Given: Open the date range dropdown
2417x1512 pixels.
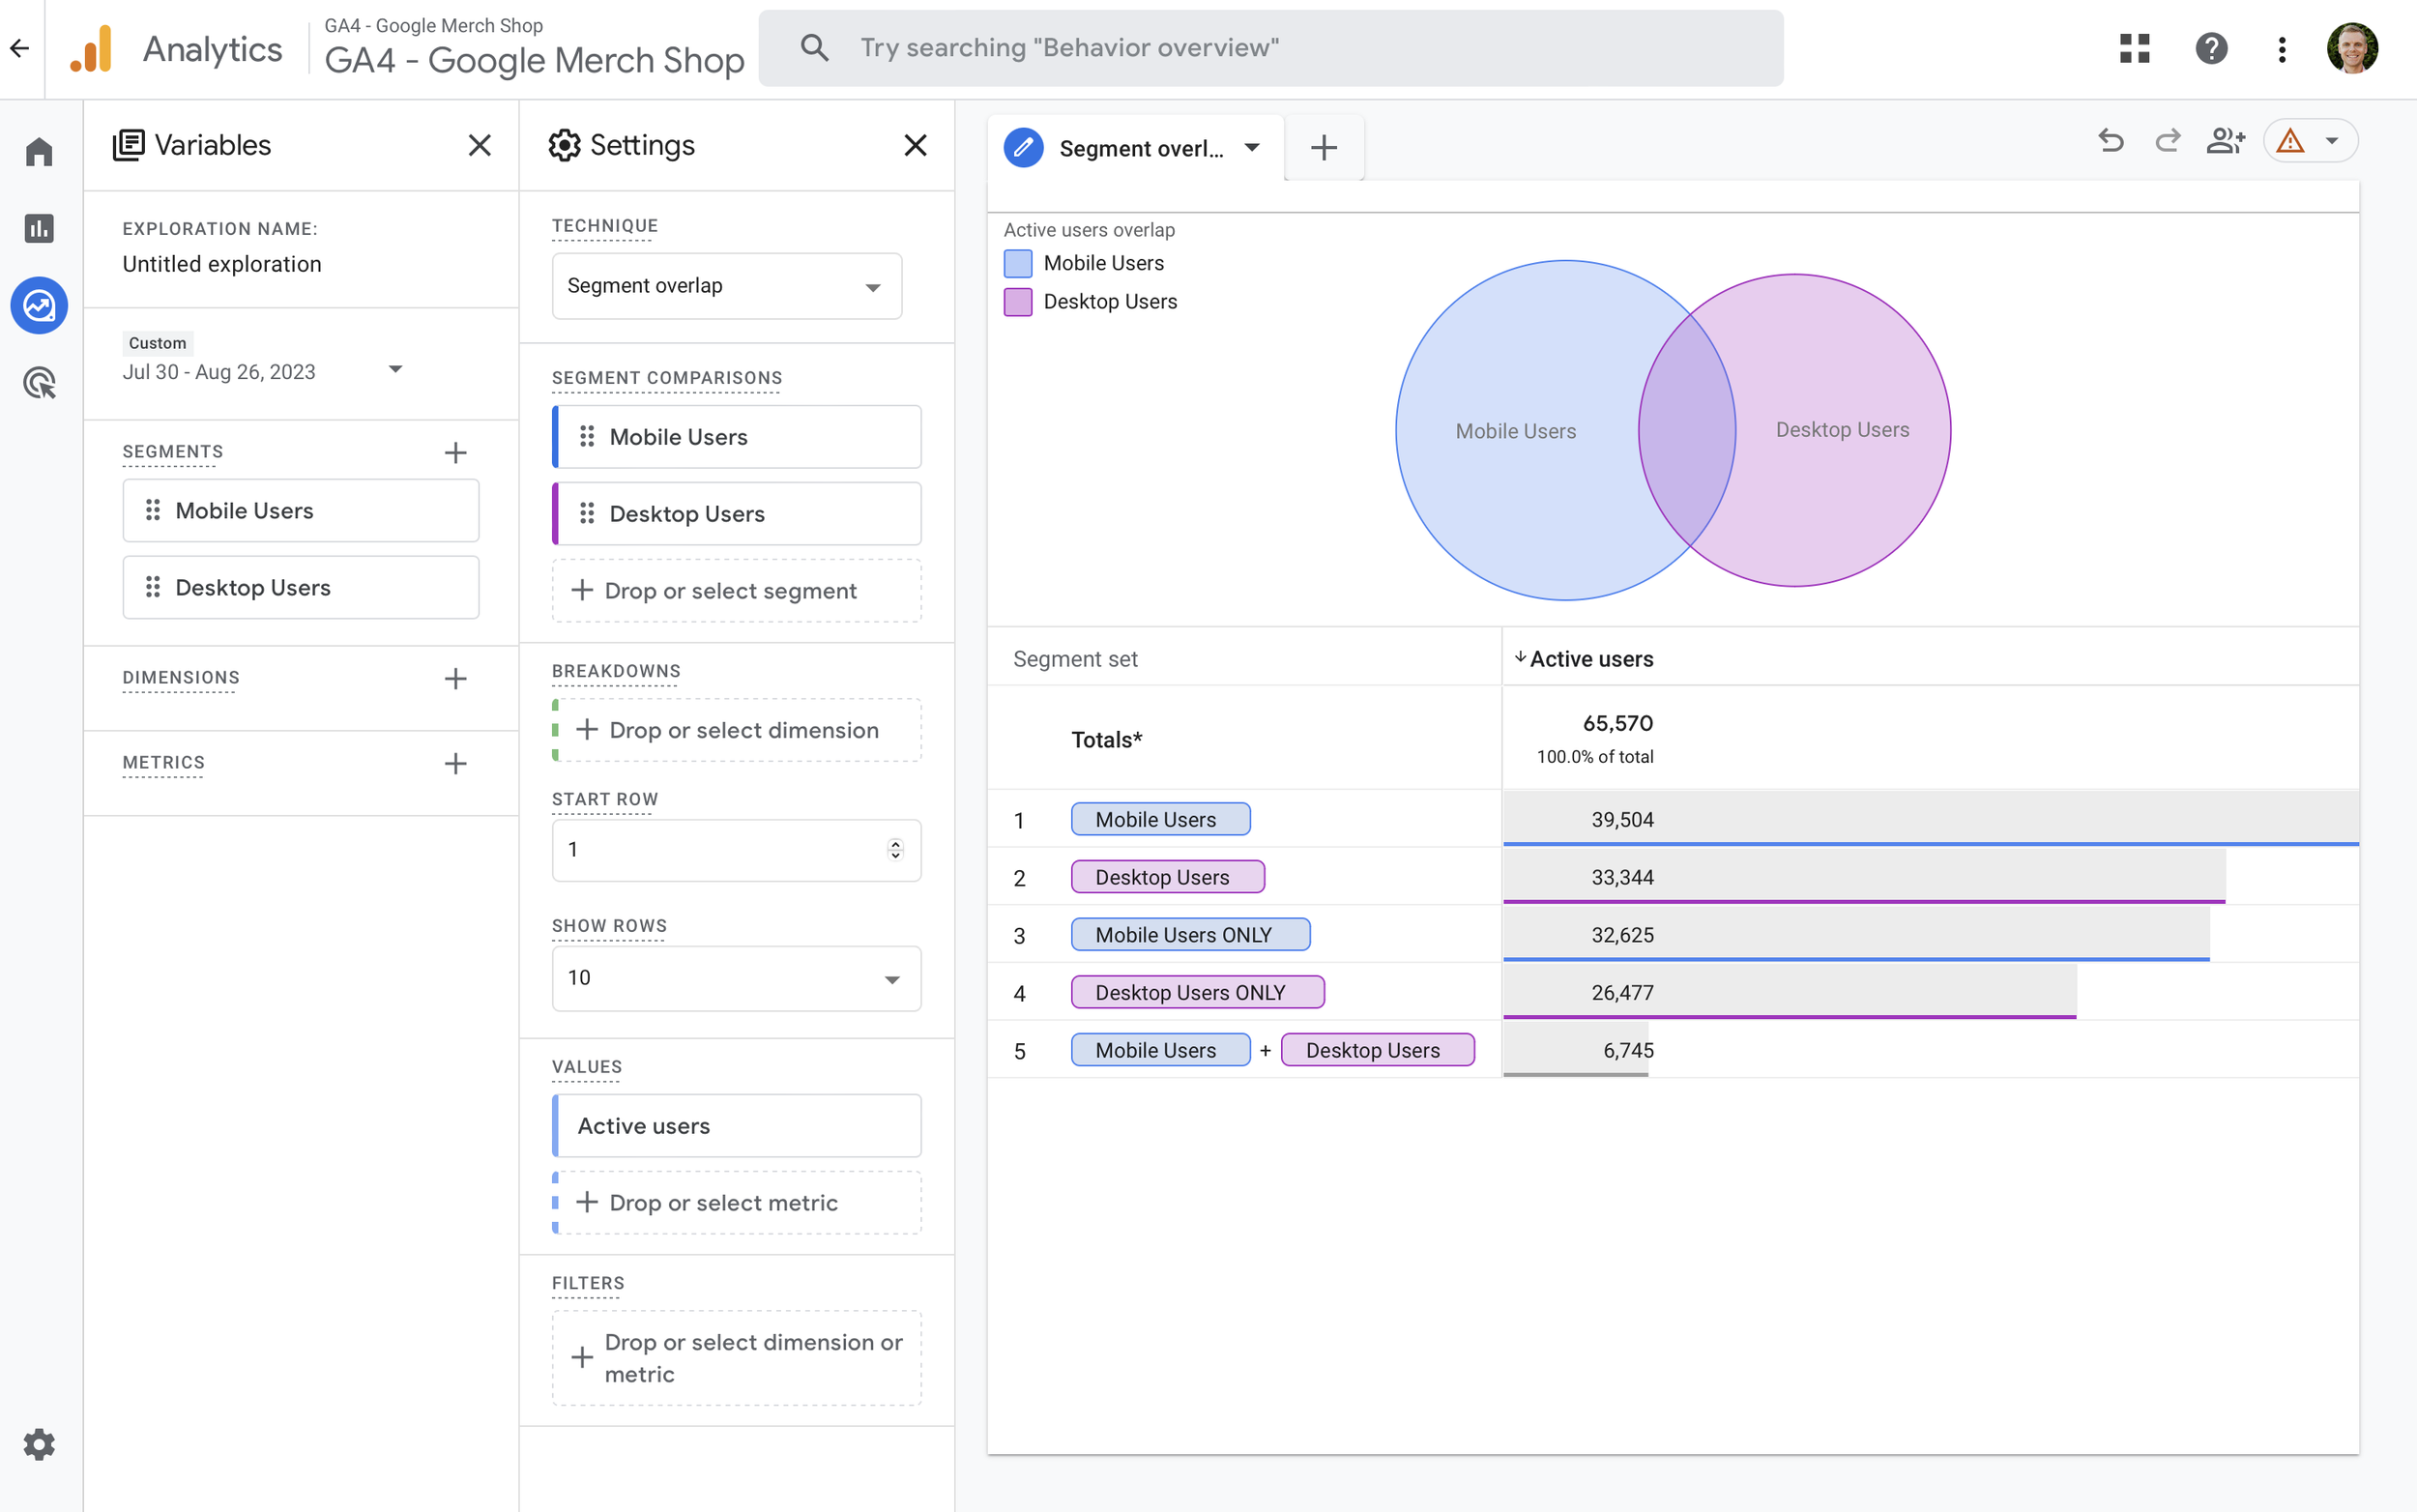Looking at the screenshot, I should pos(395,370).
